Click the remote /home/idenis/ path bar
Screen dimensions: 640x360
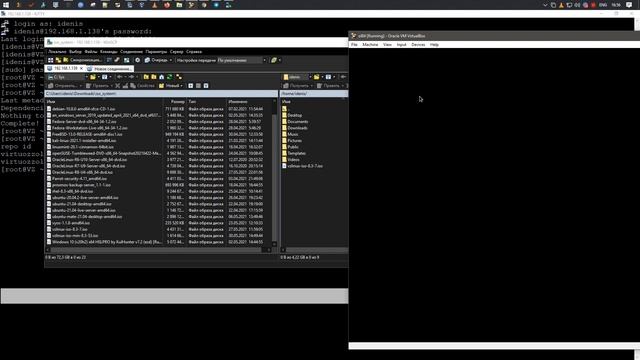pos(314,93)
